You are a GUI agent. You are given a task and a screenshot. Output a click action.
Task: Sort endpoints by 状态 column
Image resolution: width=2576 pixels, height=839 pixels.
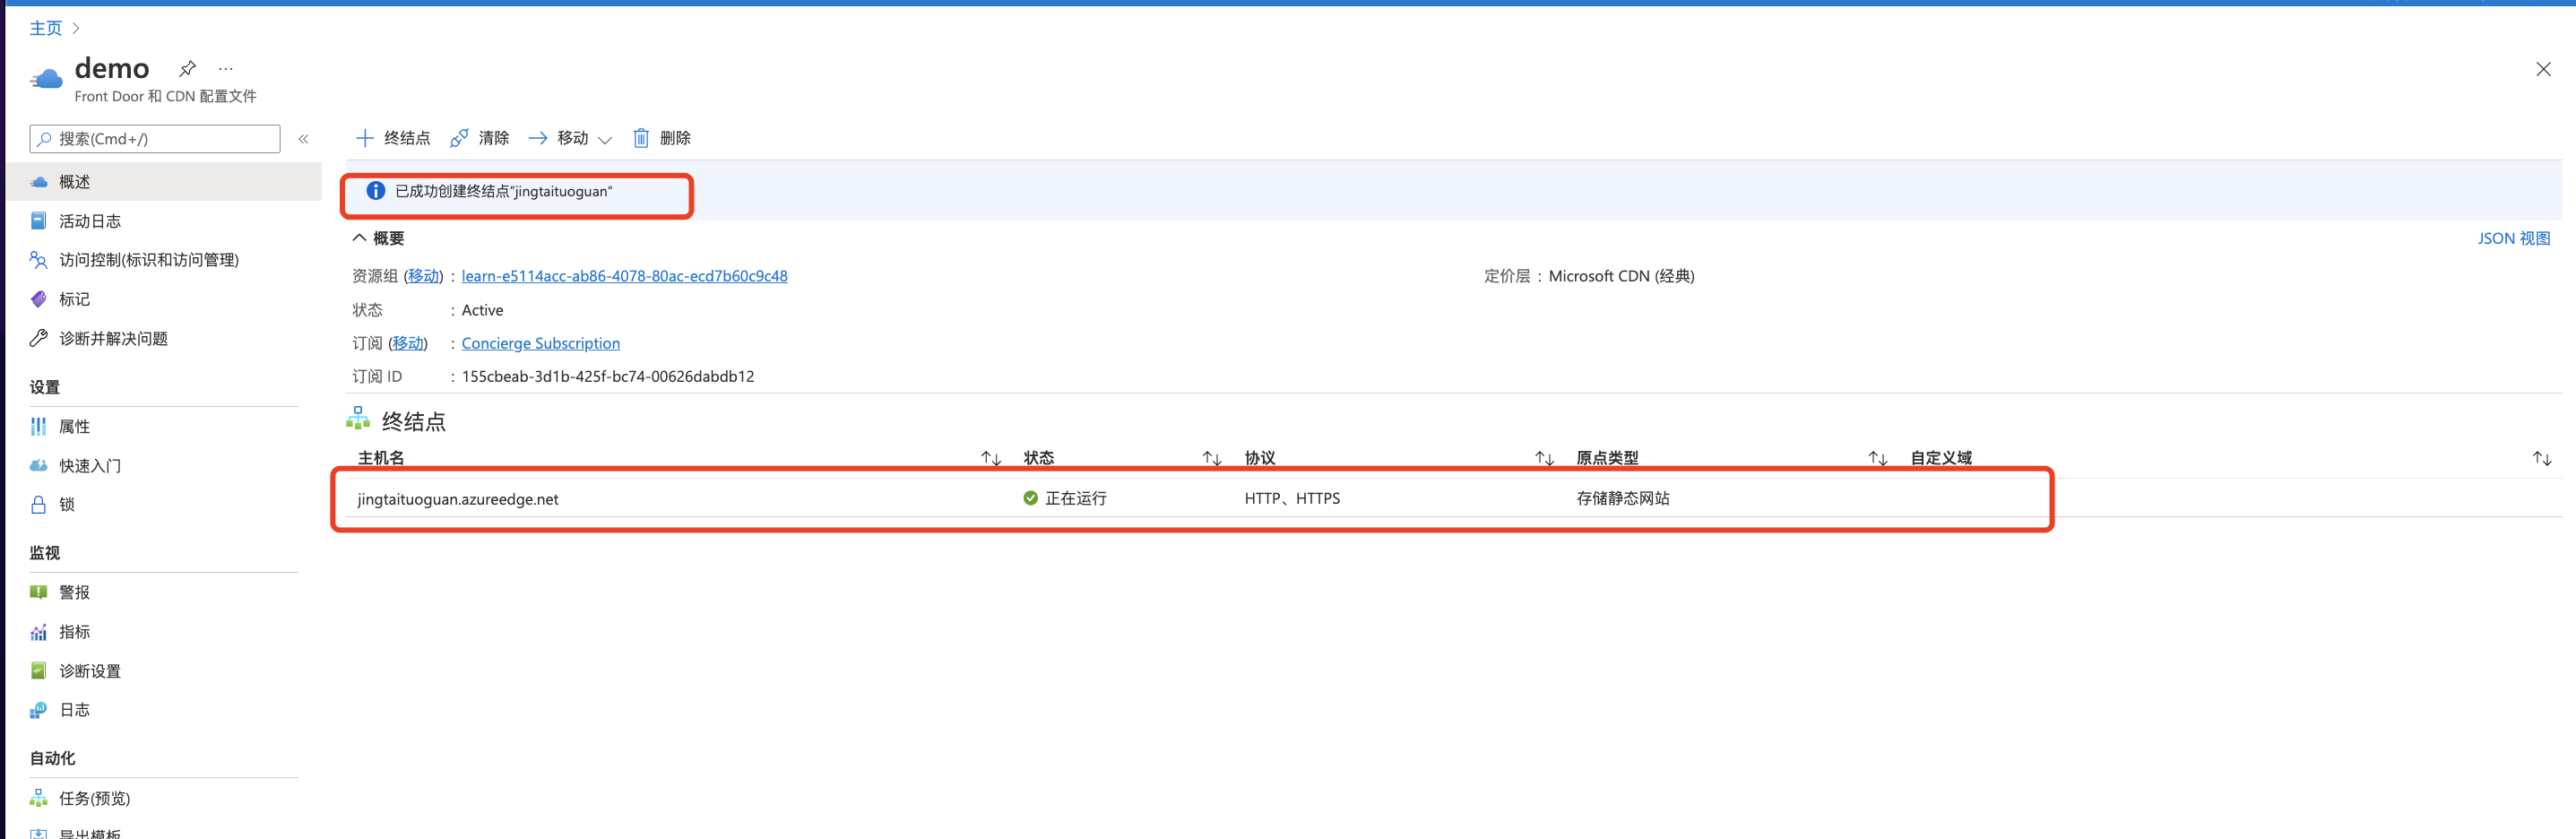[1212, 458]
